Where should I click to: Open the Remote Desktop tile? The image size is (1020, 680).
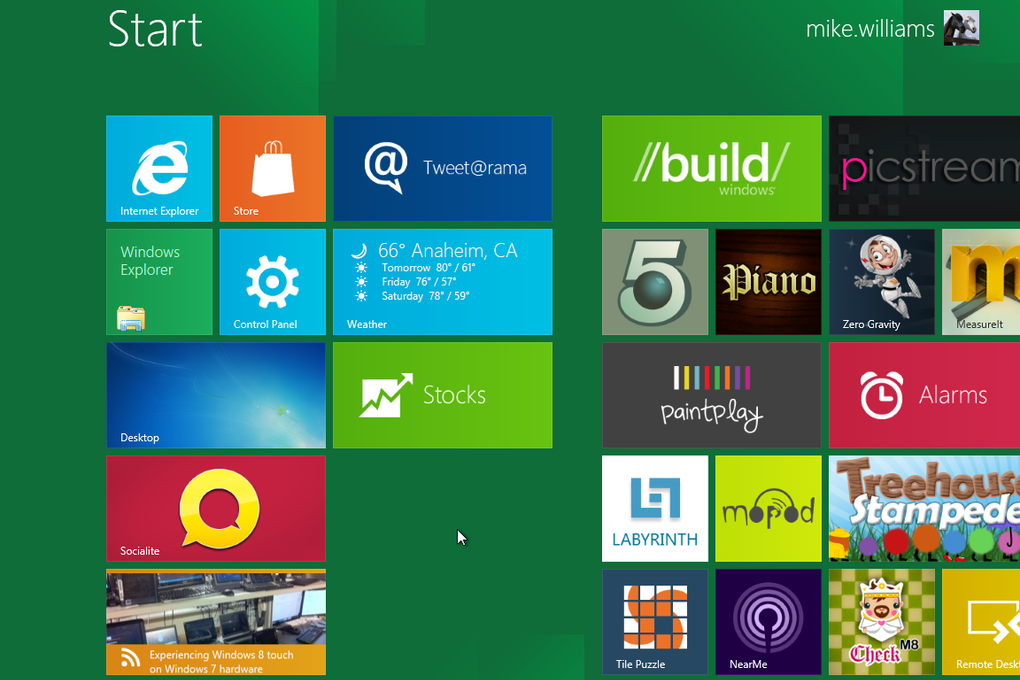coord(981,622)
